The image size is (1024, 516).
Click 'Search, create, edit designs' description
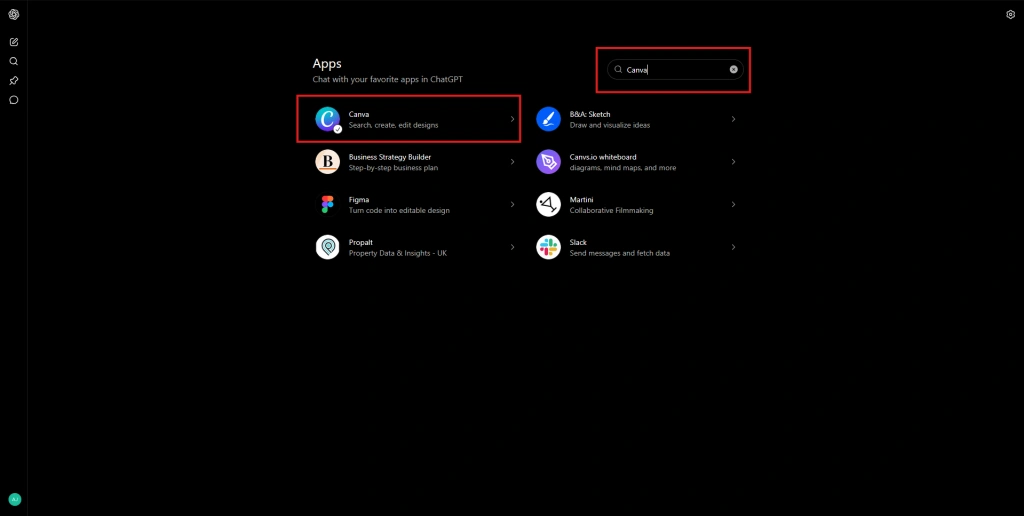[393, 125]
